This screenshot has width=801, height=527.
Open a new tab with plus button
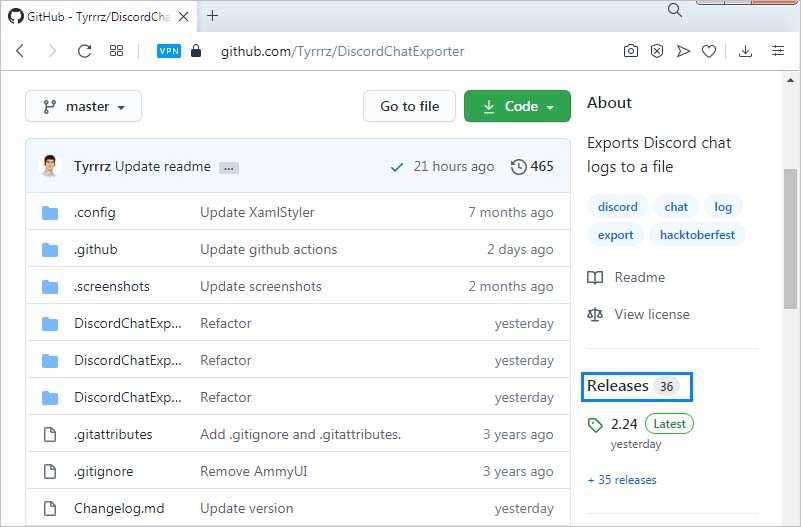point(213,15)
